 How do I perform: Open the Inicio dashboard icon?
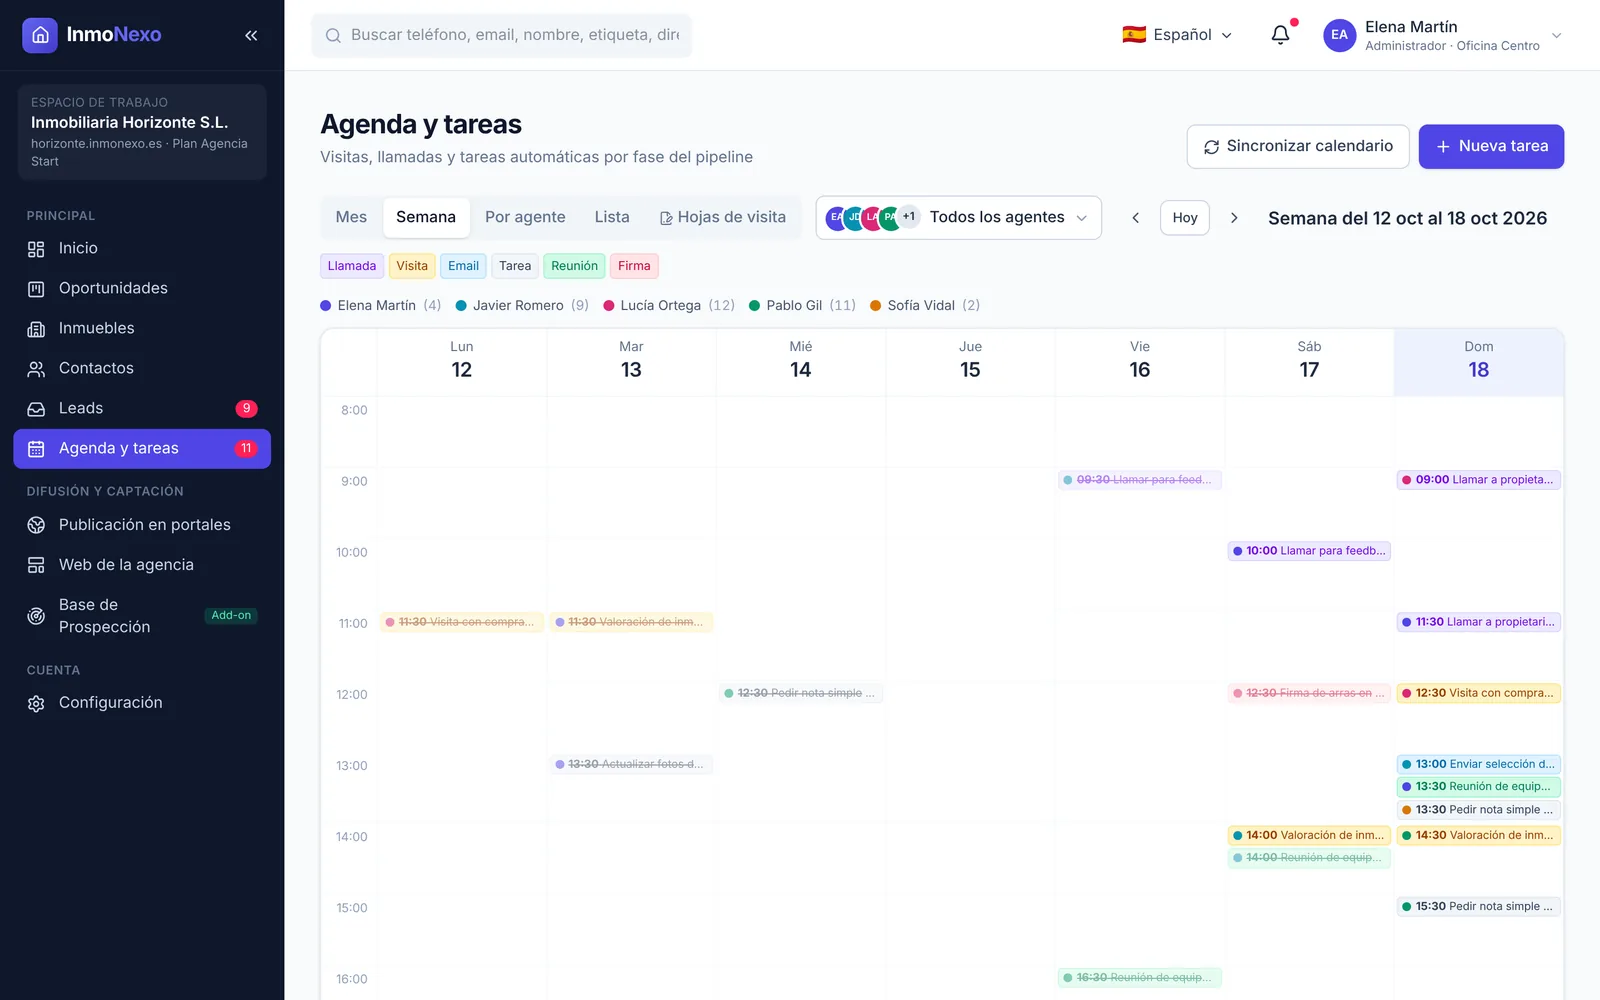point(36,249)
